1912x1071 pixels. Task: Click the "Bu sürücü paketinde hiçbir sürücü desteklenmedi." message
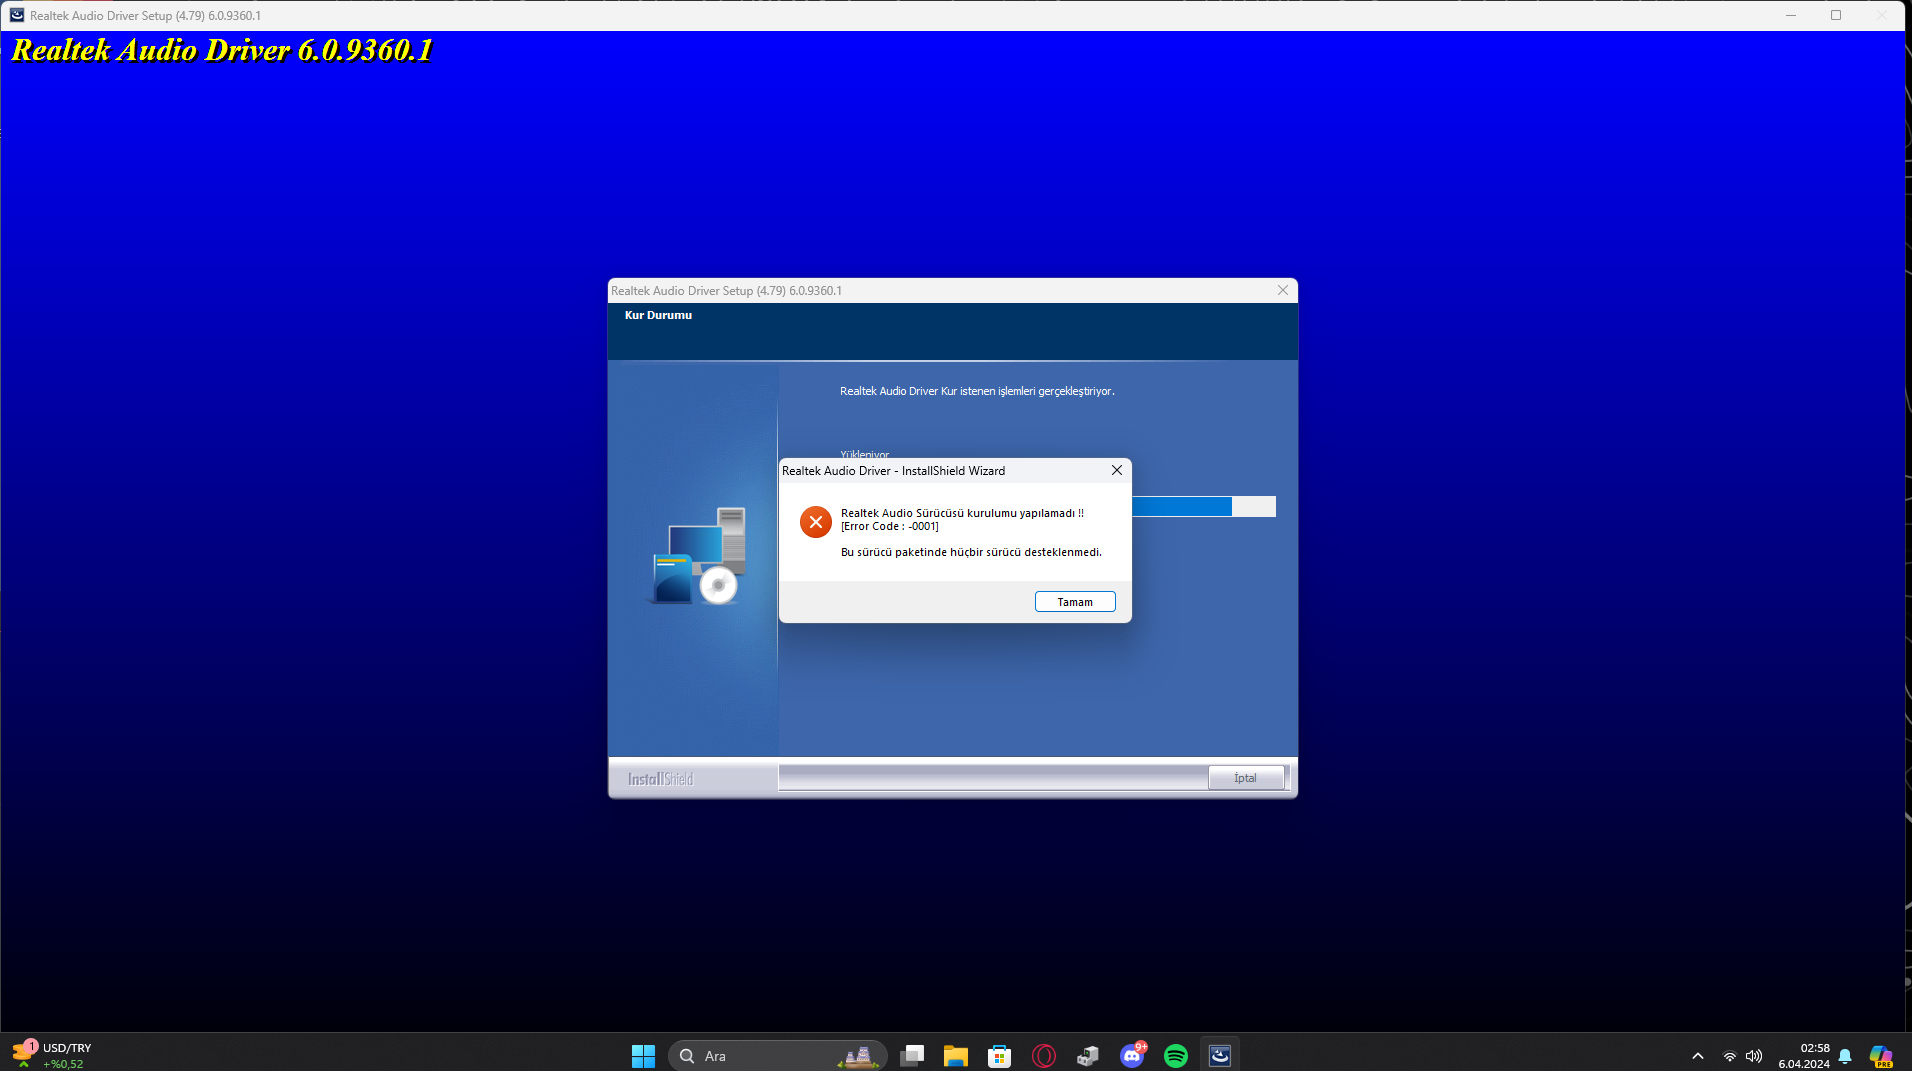971,552
